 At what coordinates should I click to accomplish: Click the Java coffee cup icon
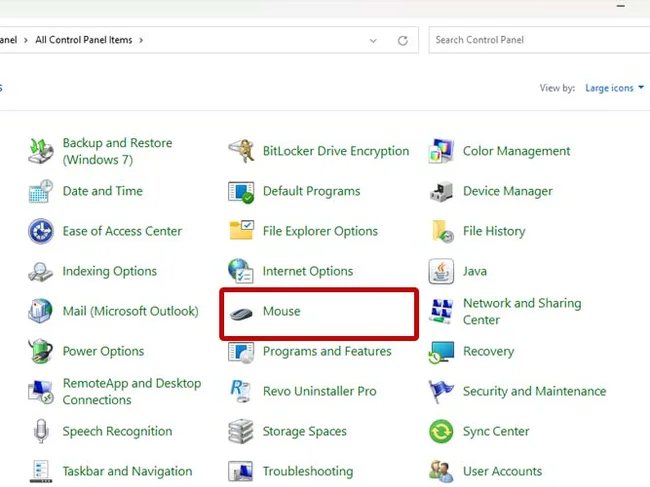pyautogui.click(x=441, y=271)
